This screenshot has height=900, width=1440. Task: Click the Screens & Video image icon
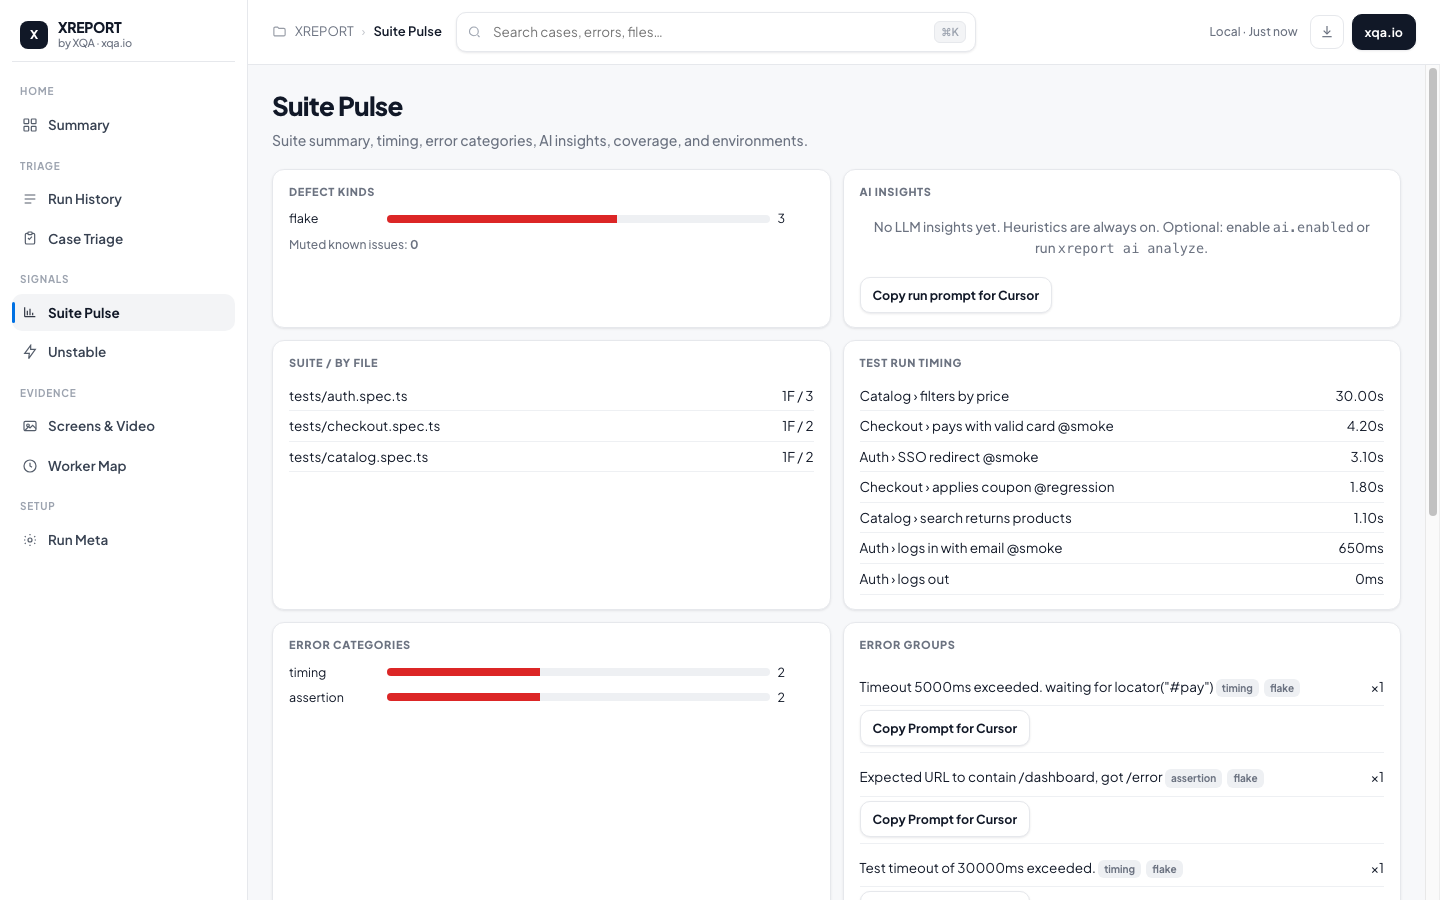[x=30, y=426]
